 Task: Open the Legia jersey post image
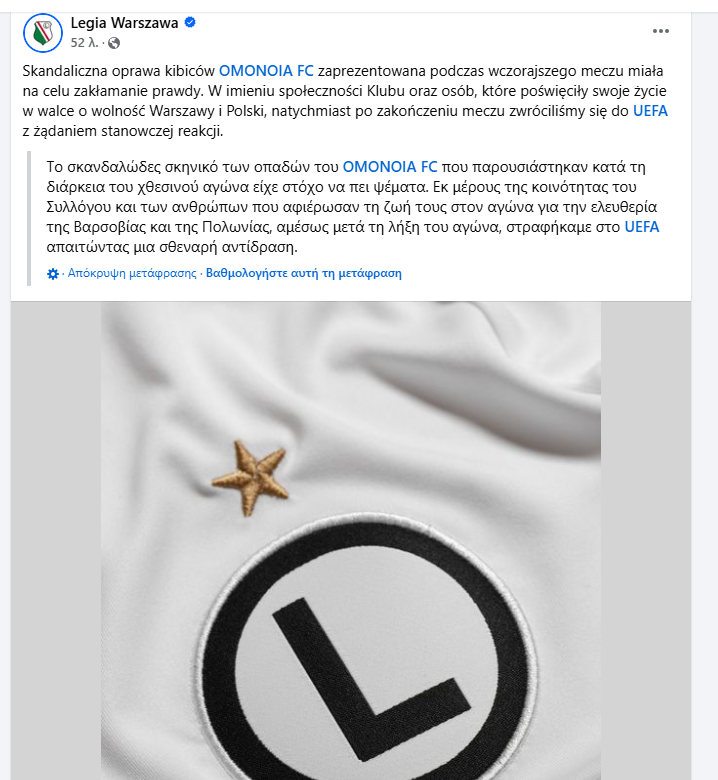point(351,541)
